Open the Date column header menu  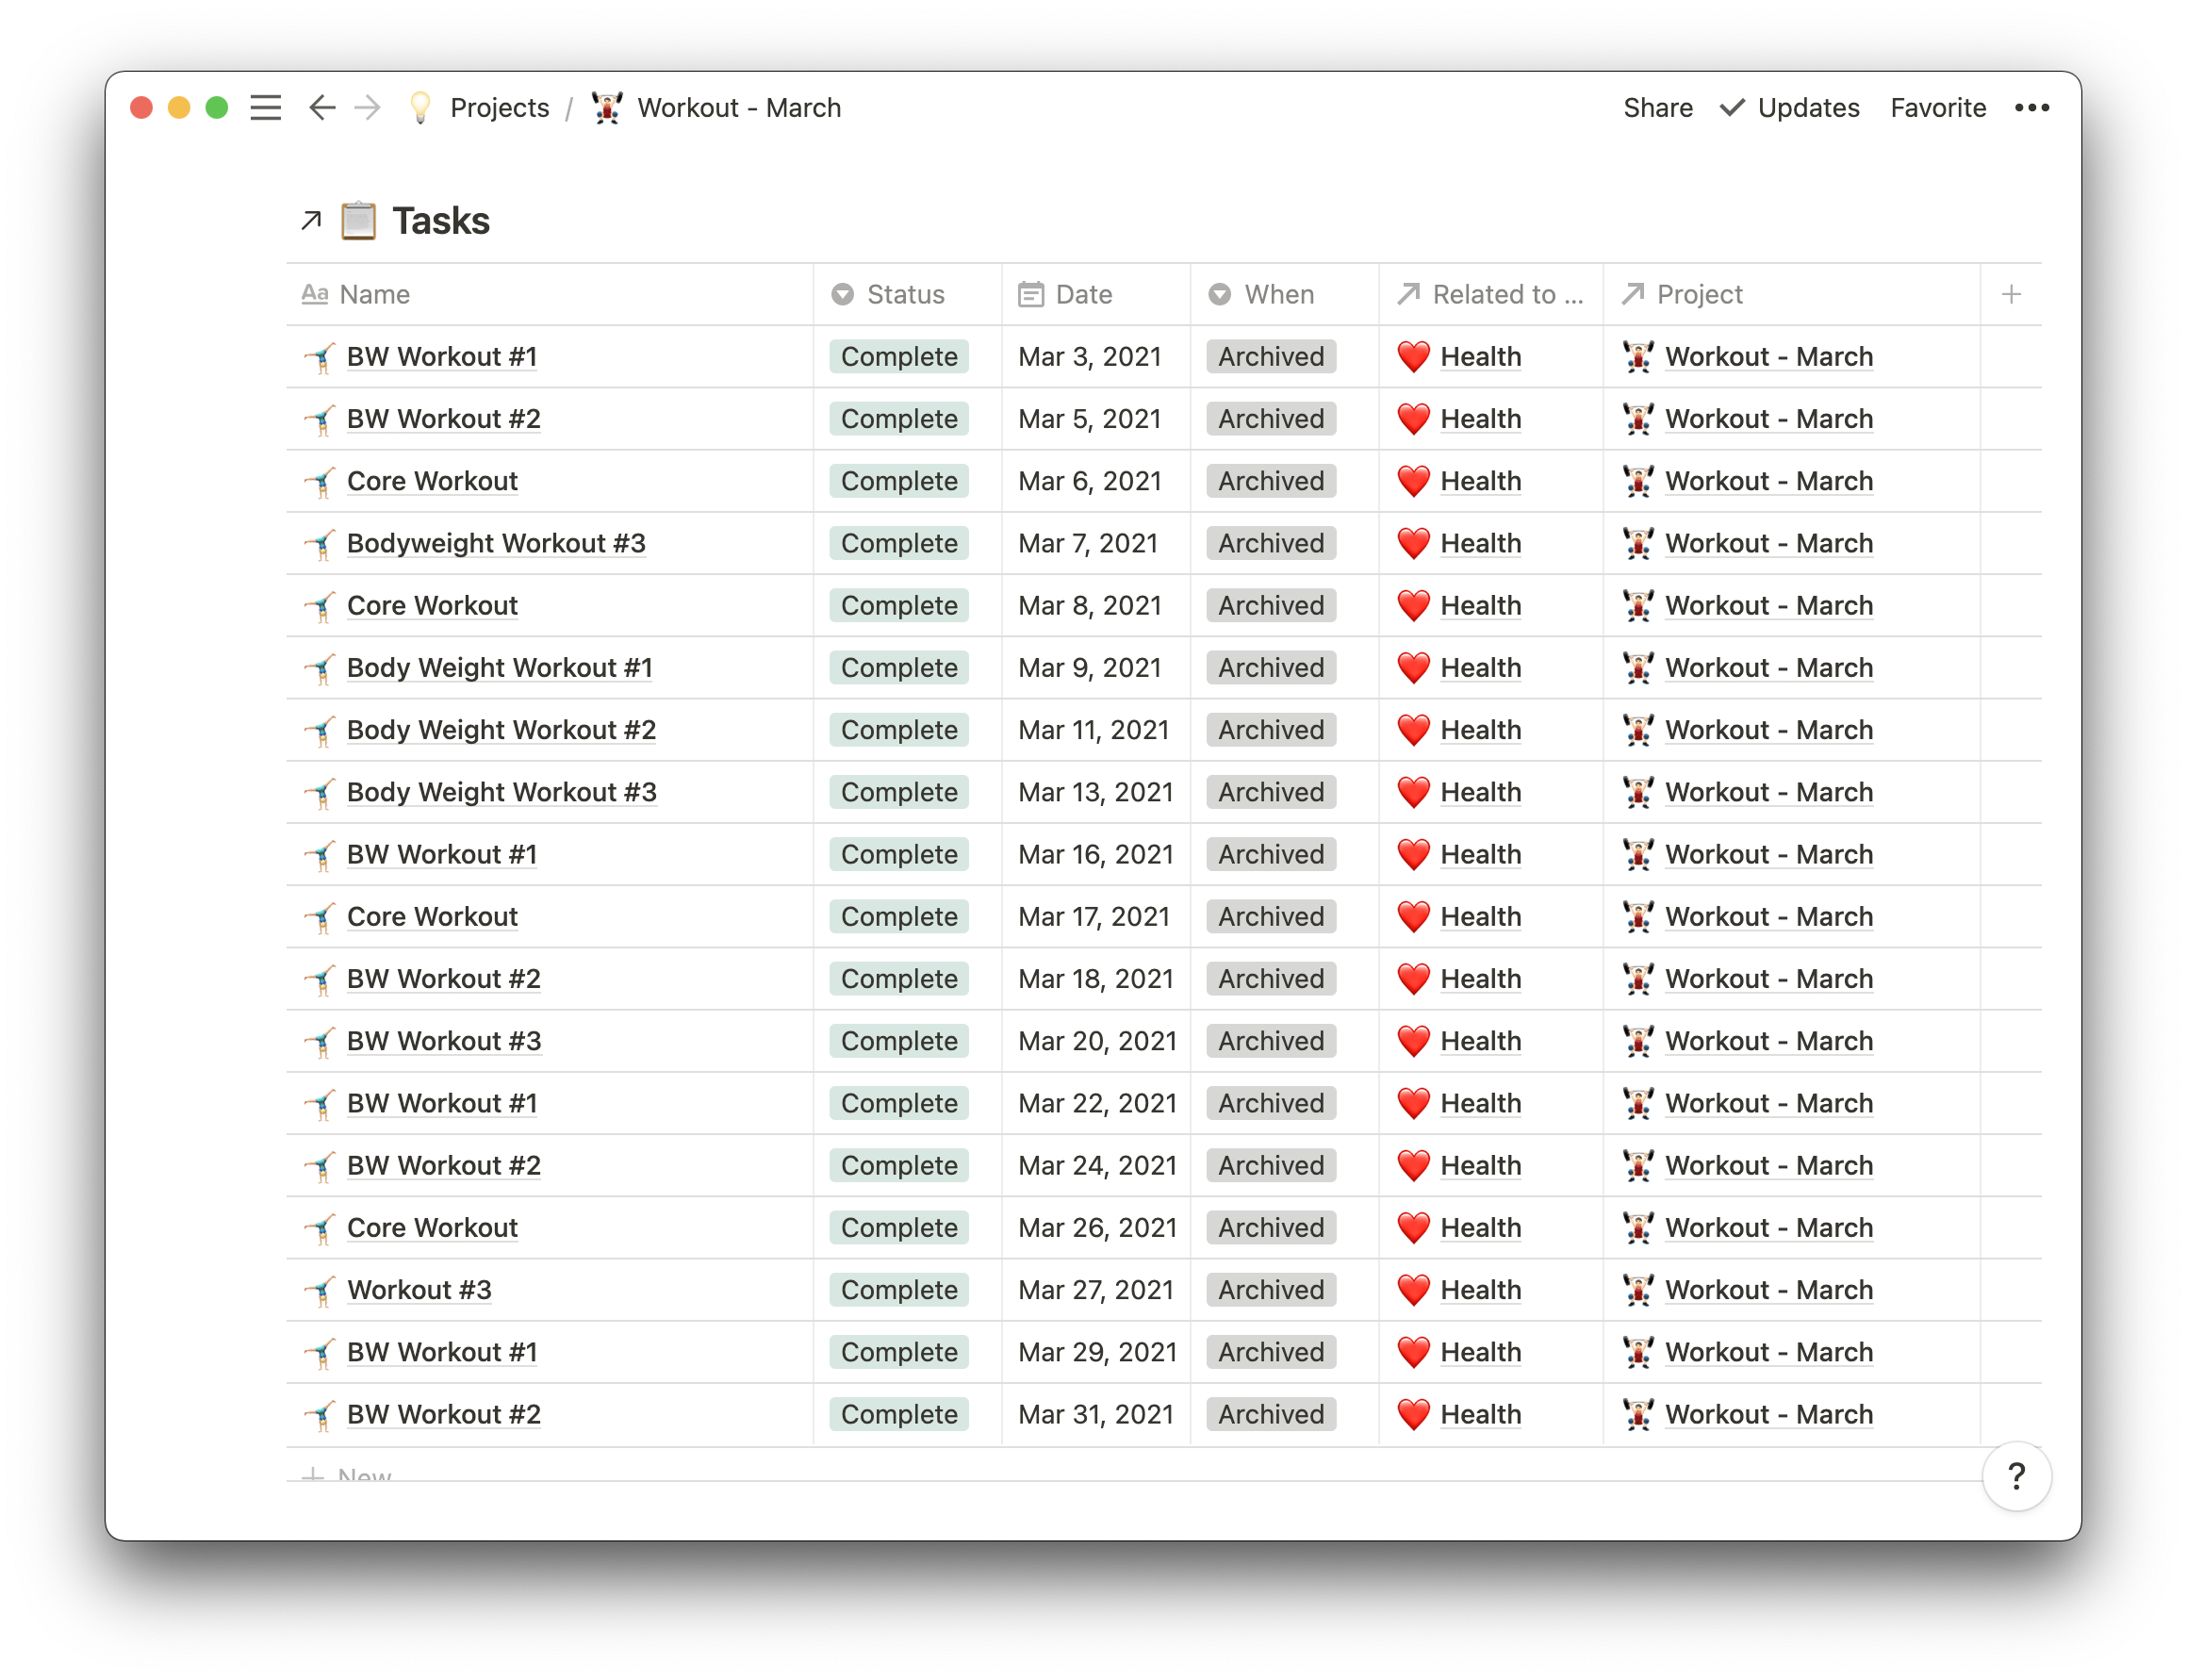tap(1083, 294)
